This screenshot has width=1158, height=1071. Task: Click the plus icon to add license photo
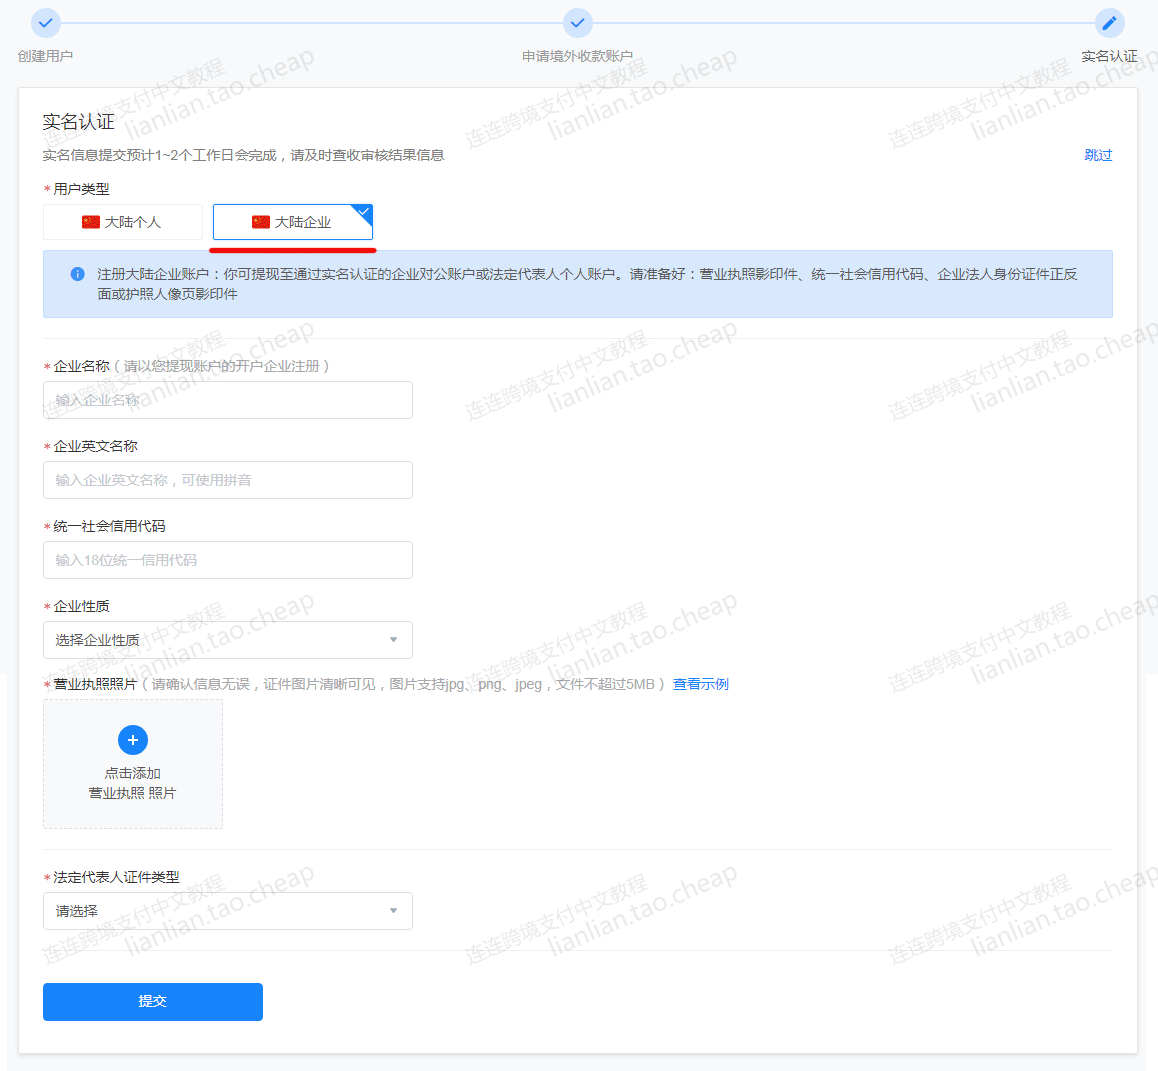pos(133,739)
